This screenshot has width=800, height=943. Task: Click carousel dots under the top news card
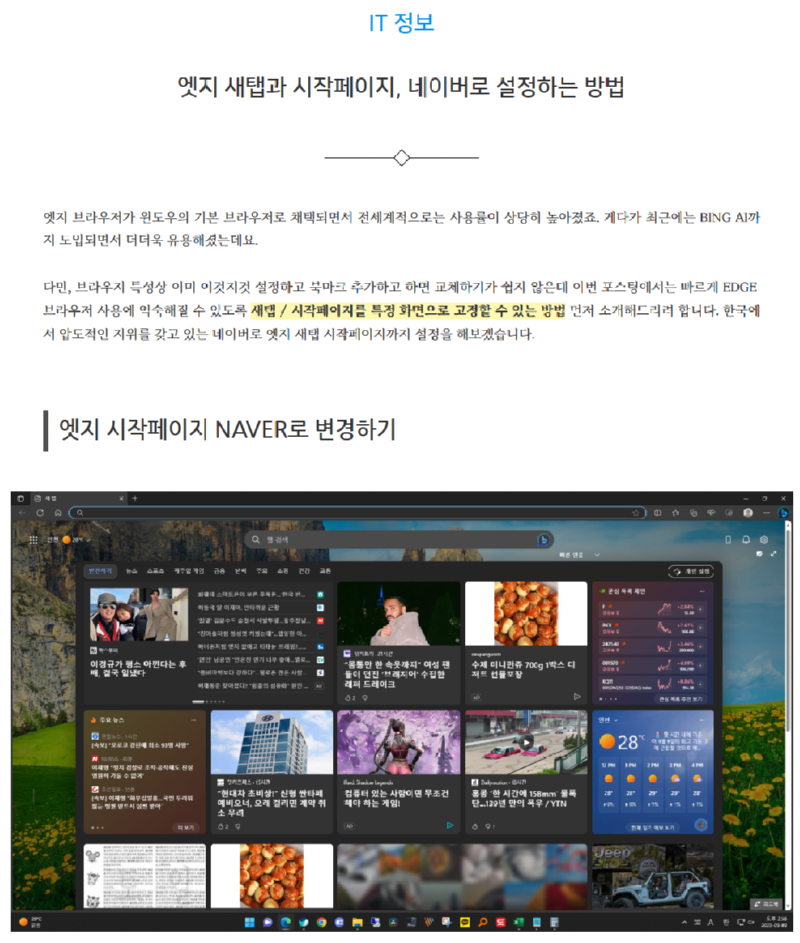point(208,701)
